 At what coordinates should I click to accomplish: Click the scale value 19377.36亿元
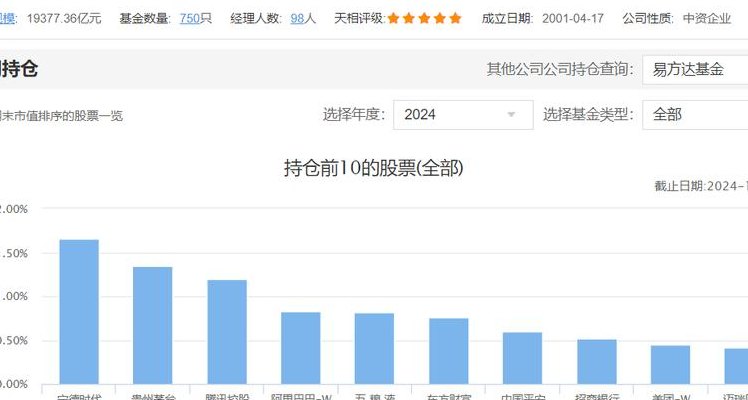pos(64,19)
